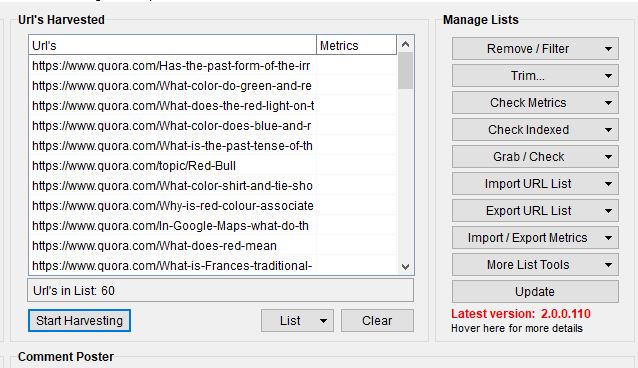Click the Metrics column header
The height and width of the screenshot is (368, 638).
click(356, 45)
